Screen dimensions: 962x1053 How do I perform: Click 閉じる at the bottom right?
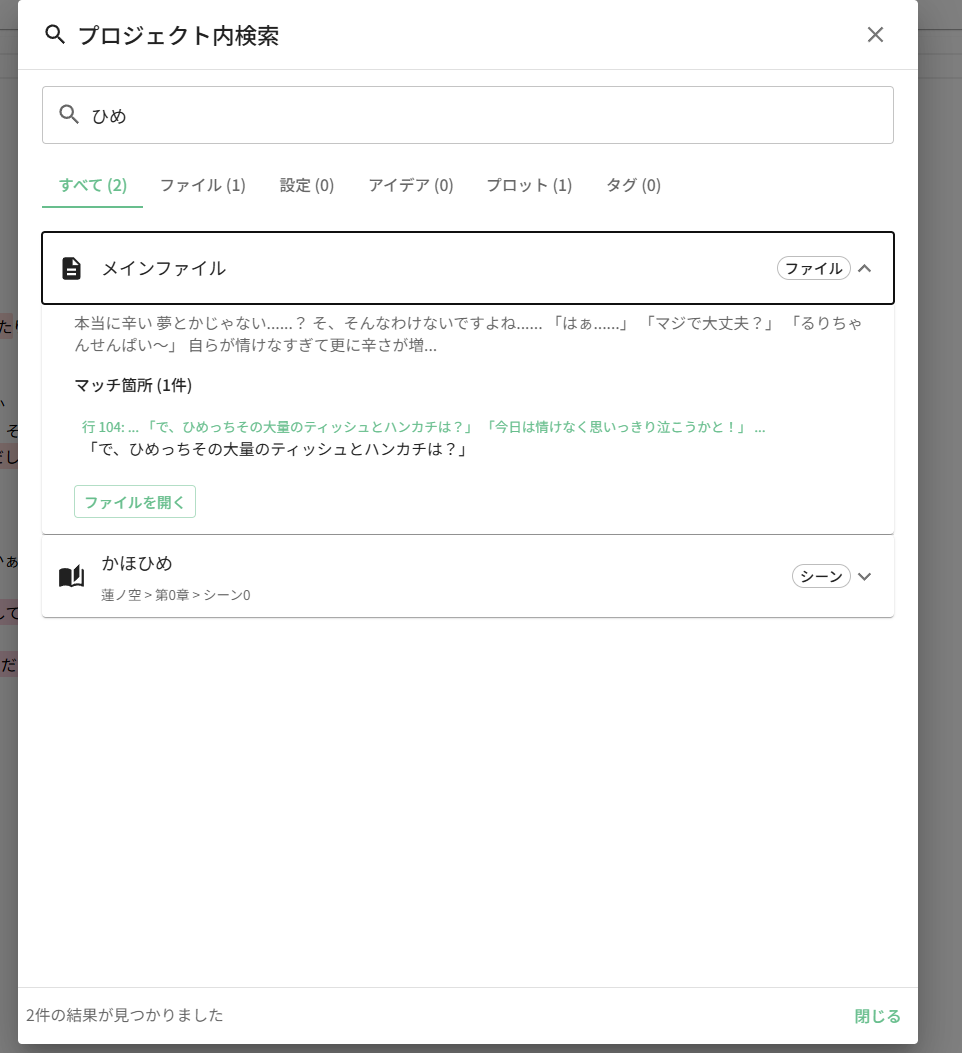tap(877, 1016)
